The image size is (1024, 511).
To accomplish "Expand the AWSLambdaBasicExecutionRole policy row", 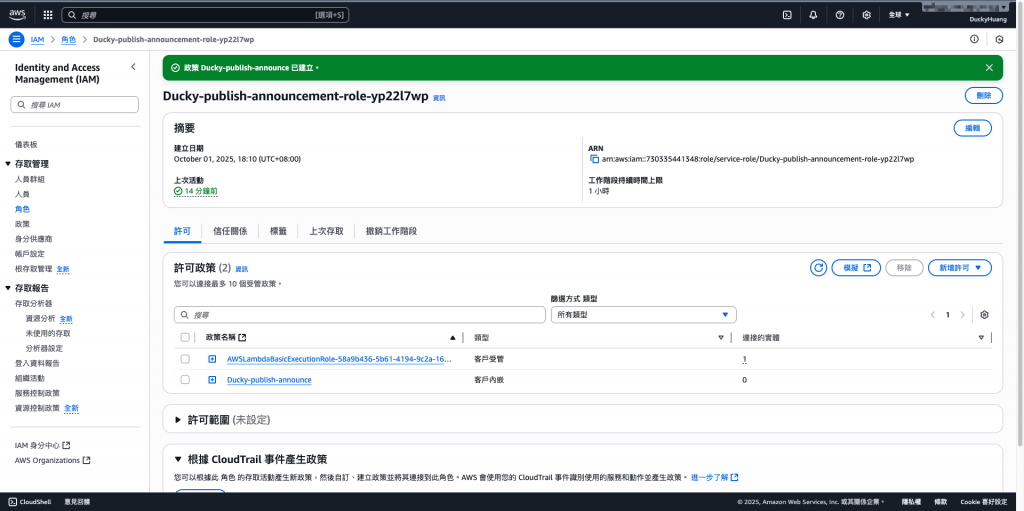I will point(212,359).
